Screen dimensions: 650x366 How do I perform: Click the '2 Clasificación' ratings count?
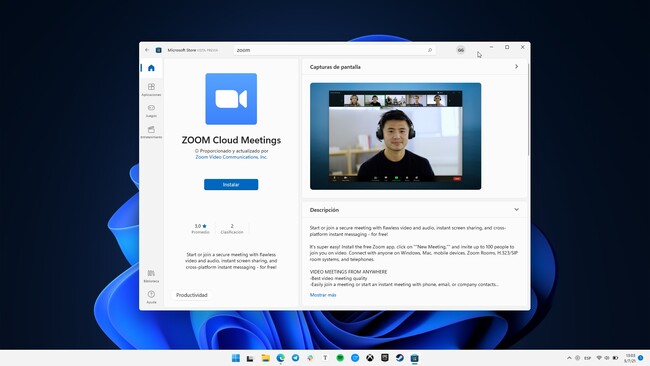coord(232,228)
